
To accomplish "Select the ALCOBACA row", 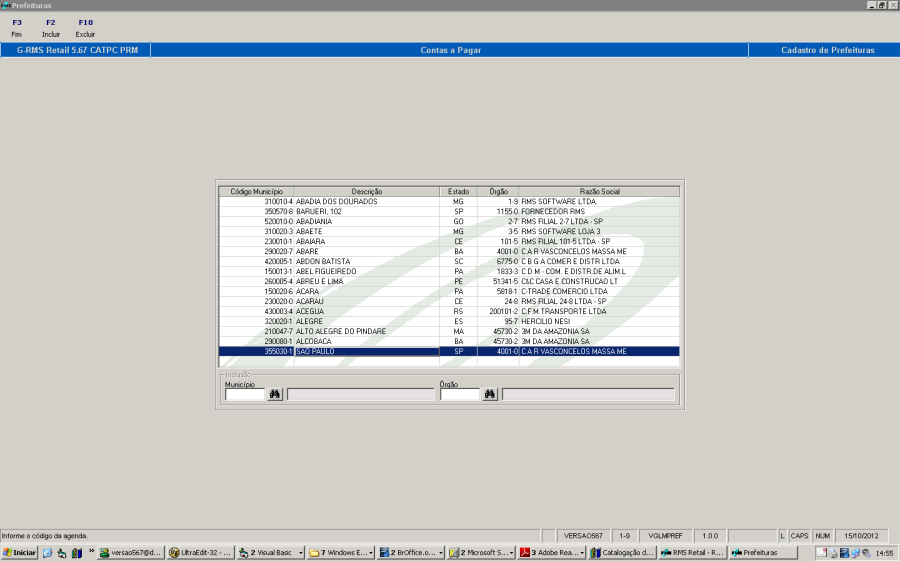I will pyautogui.click(x=449, y=342).
